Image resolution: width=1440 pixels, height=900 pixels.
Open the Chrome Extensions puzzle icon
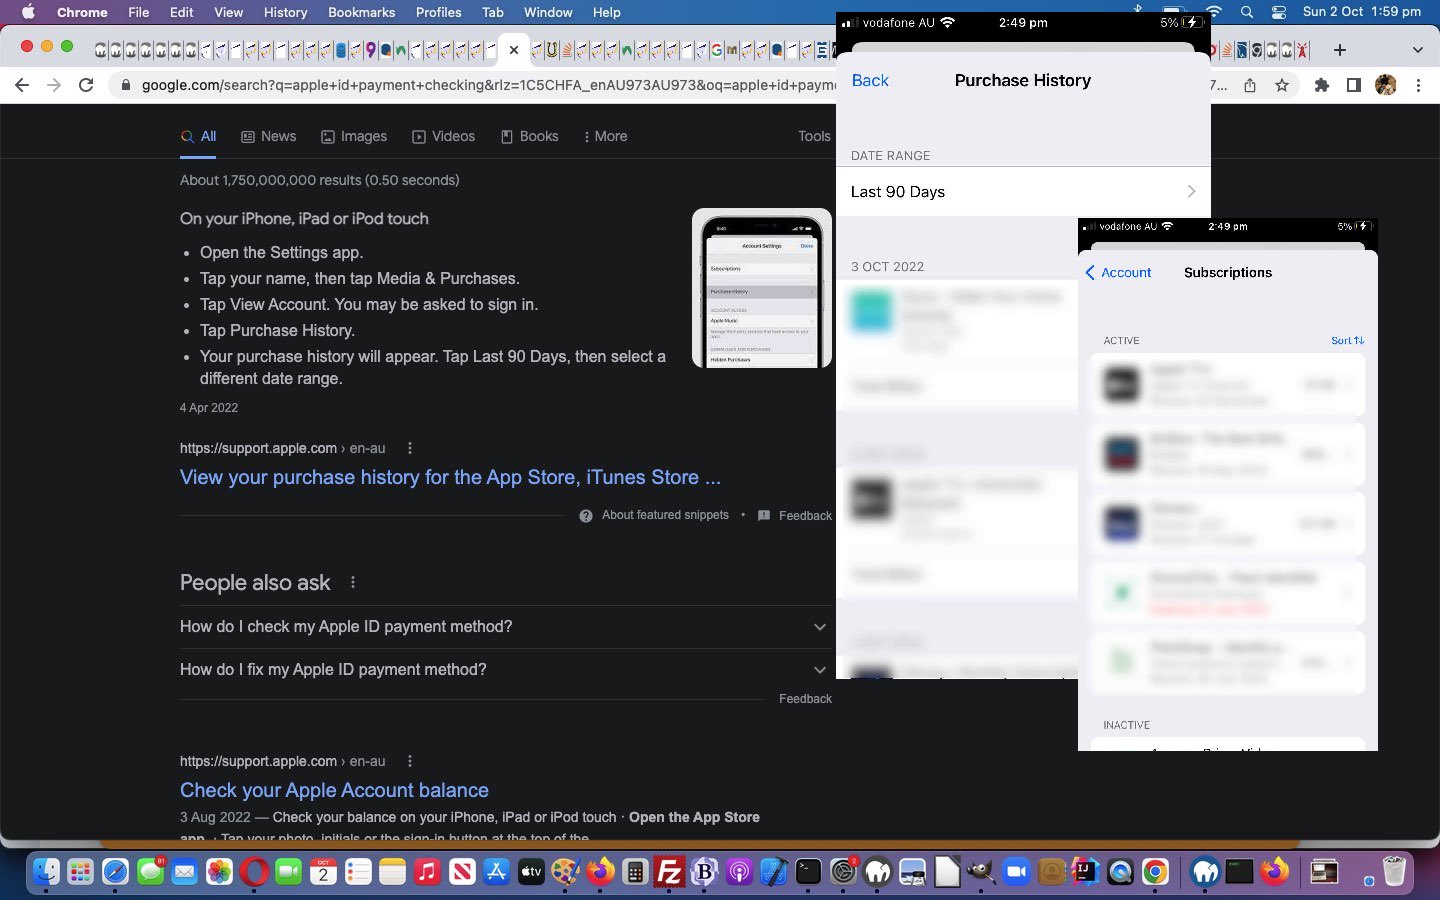1322,85
